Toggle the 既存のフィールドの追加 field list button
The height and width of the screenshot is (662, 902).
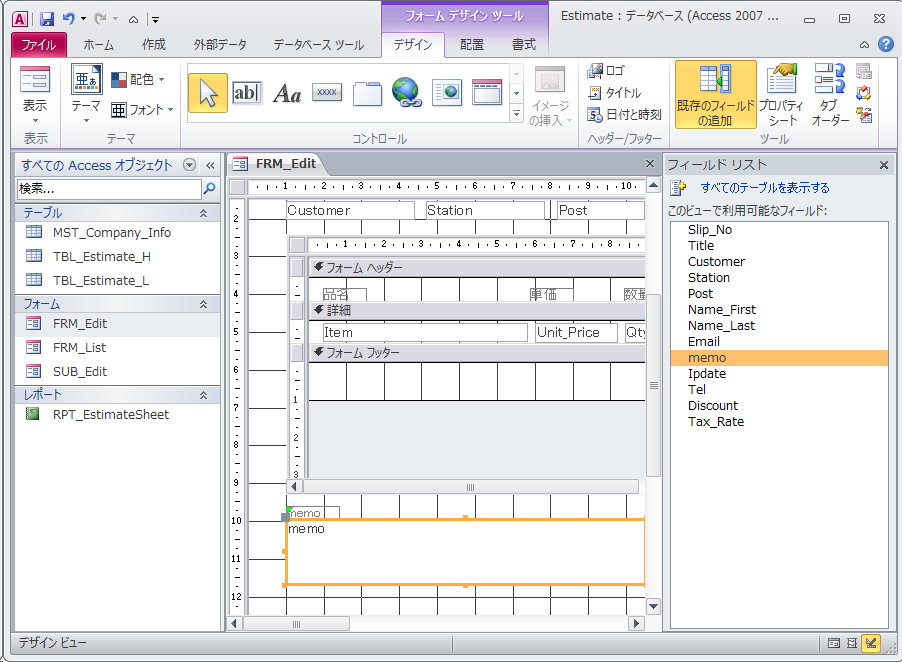(x=715, y=95)
